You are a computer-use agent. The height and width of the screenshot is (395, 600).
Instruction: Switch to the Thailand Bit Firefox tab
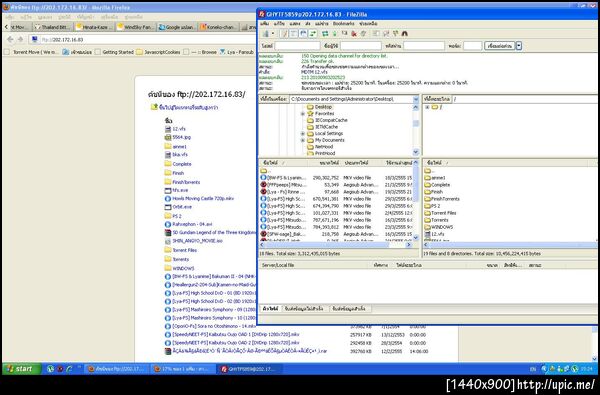pyautogui.click(x=52, y=27)
